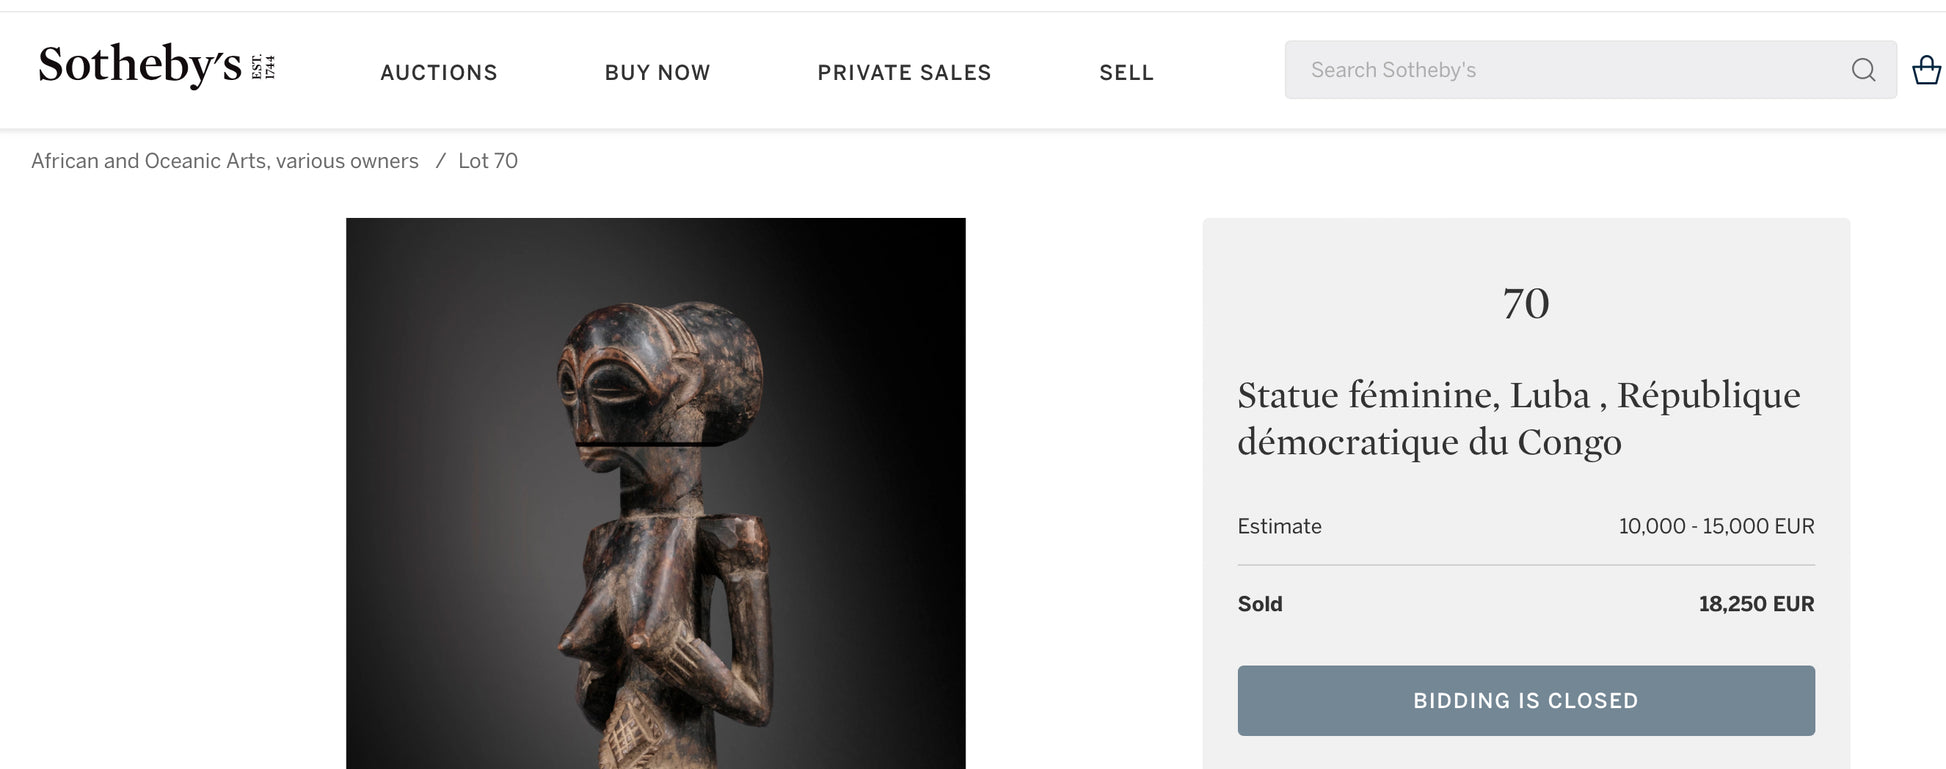Open the AUCTIONS menu

tap(439, 73)
